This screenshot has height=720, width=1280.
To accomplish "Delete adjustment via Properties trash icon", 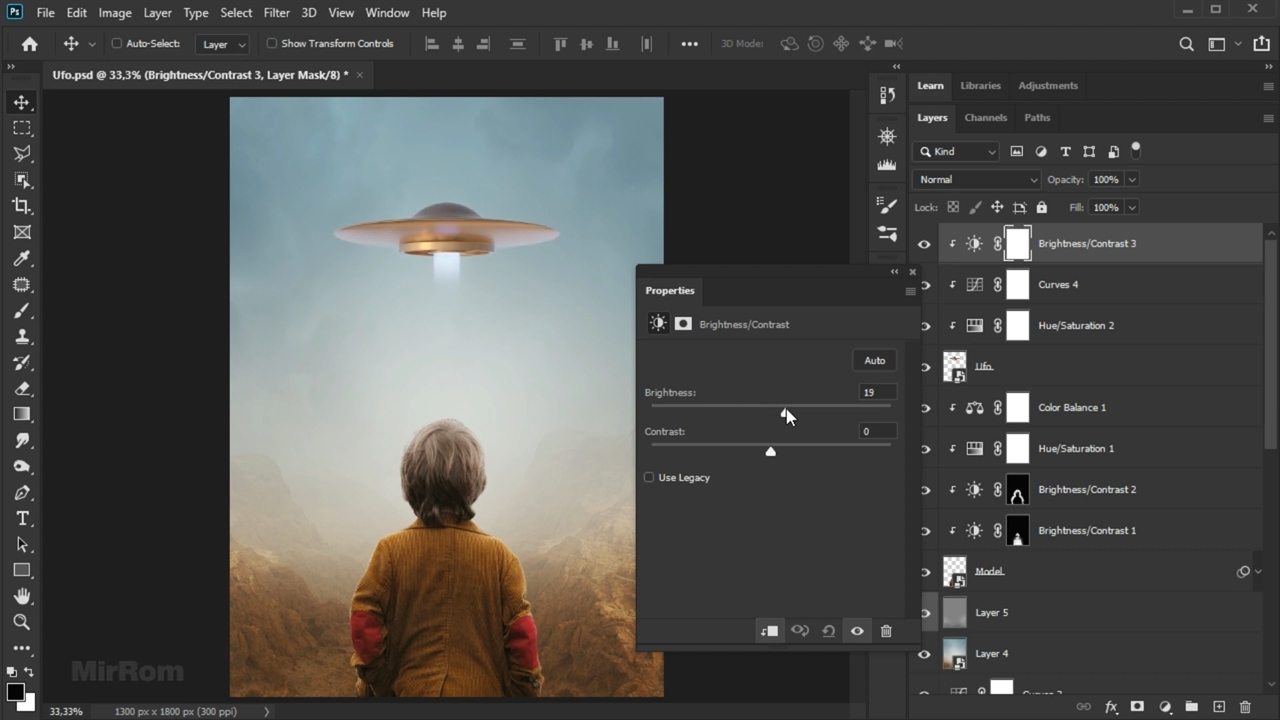I will pos(886,631).
